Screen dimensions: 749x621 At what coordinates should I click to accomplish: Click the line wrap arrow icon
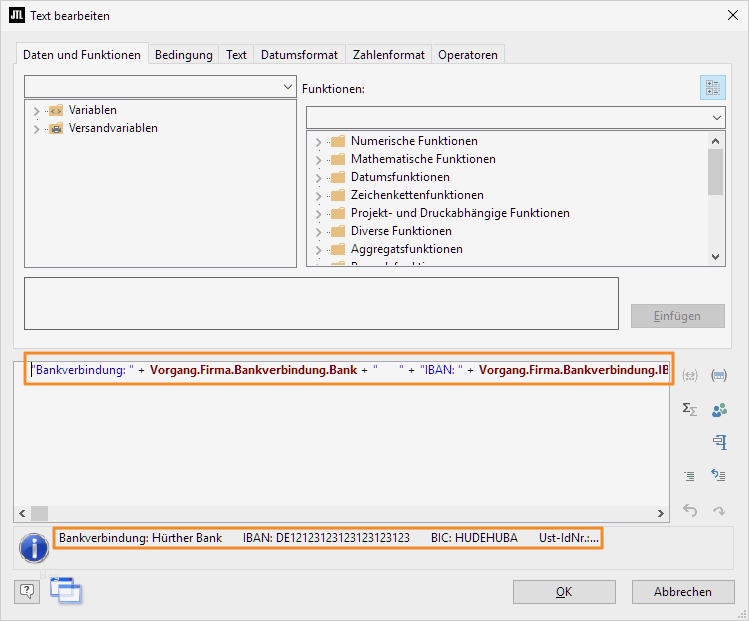[718, 475]
